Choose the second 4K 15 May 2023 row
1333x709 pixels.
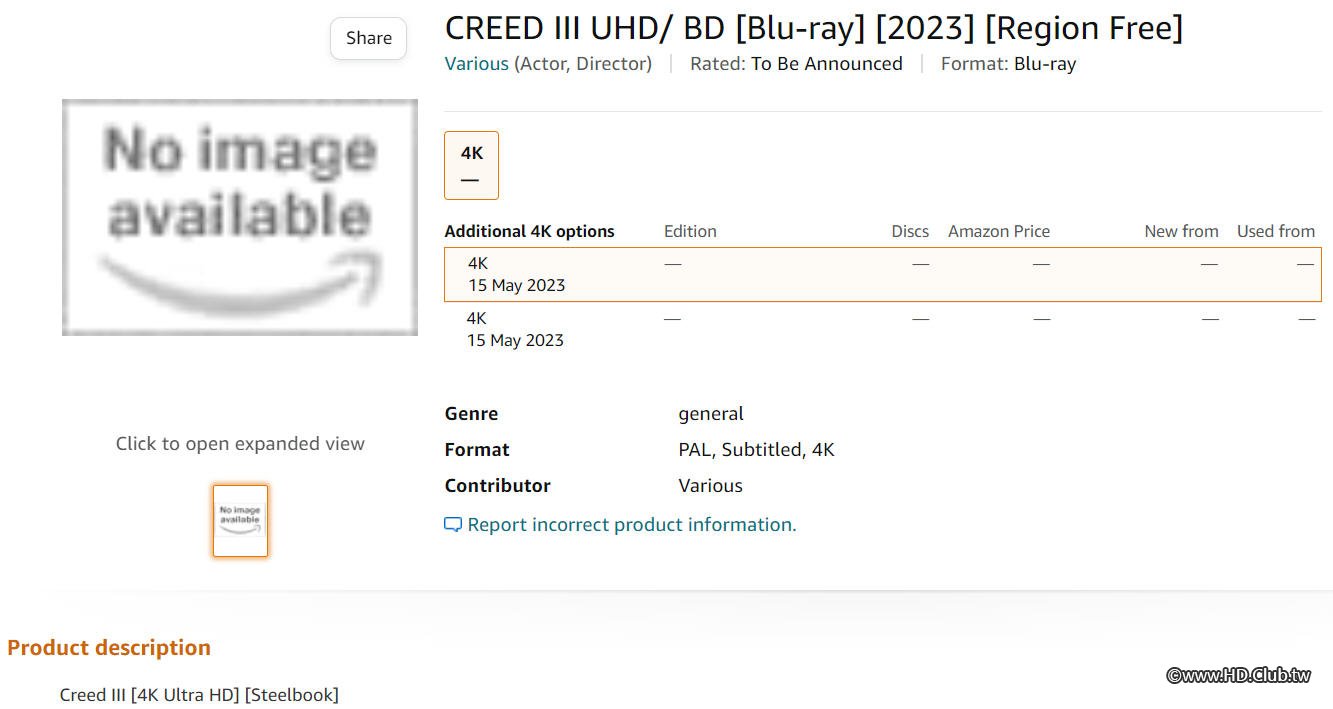(x=883, y=329)
